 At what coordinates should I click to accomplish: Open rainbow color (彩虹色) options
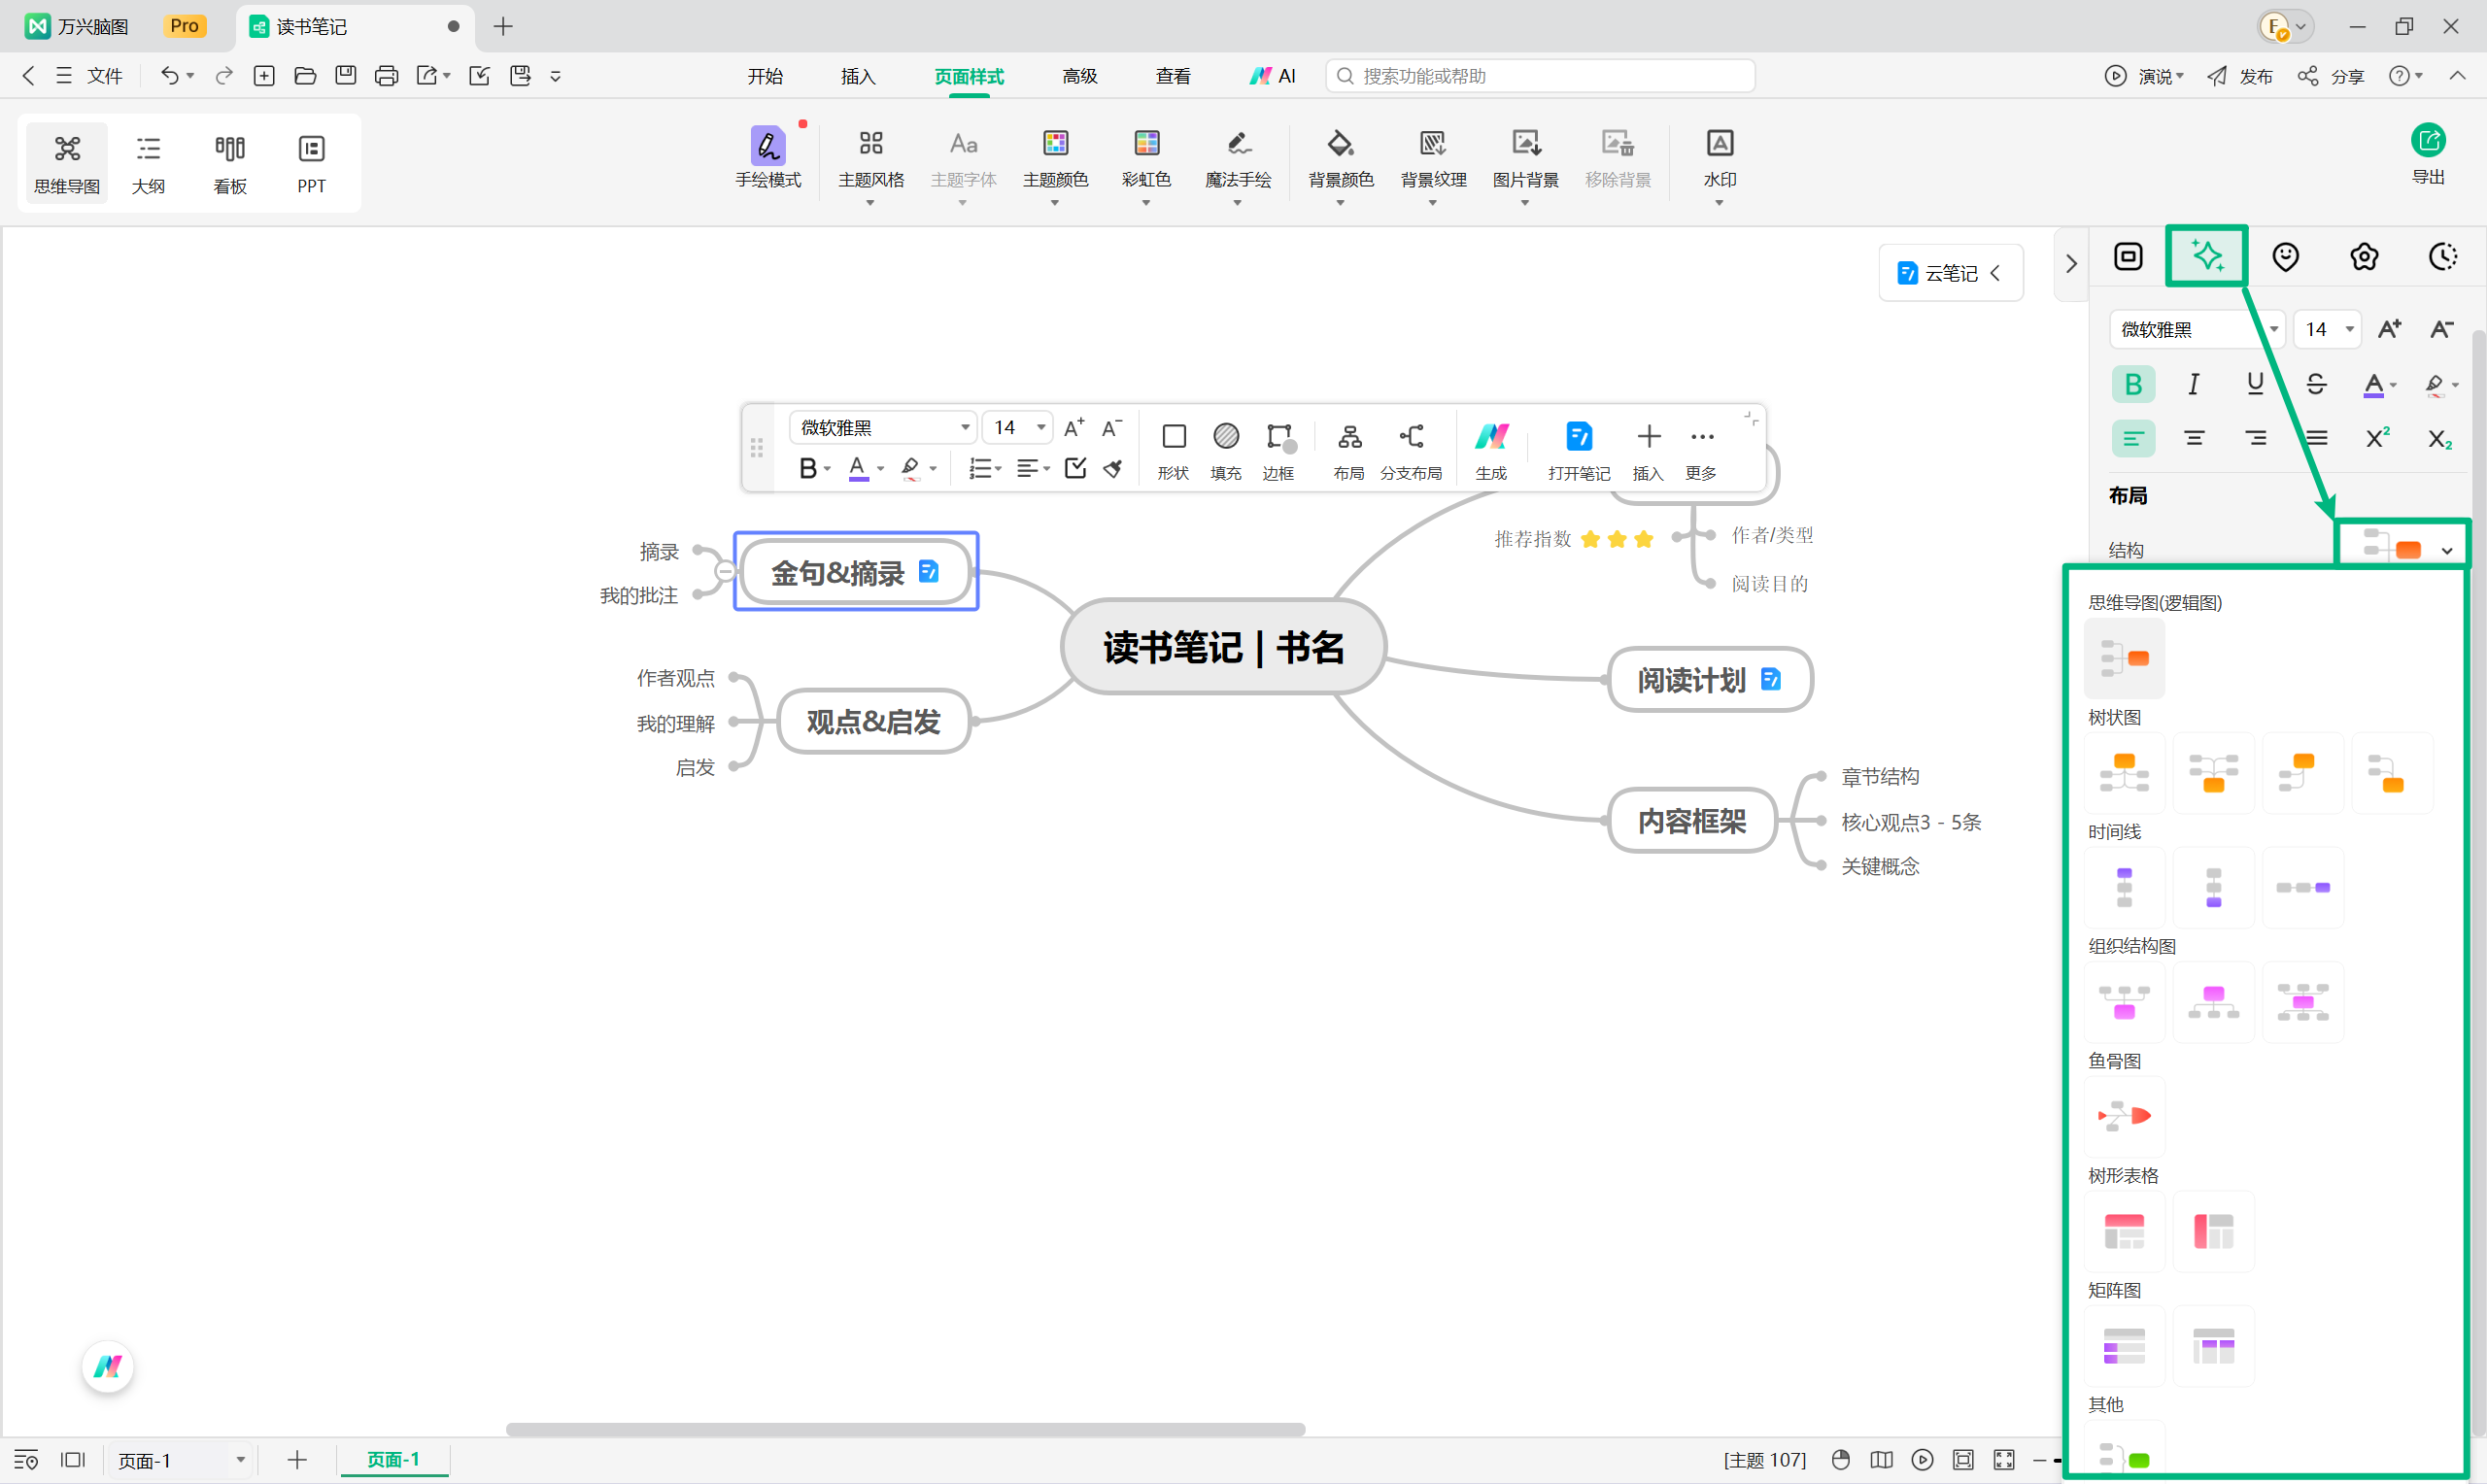click(1146, 164)
